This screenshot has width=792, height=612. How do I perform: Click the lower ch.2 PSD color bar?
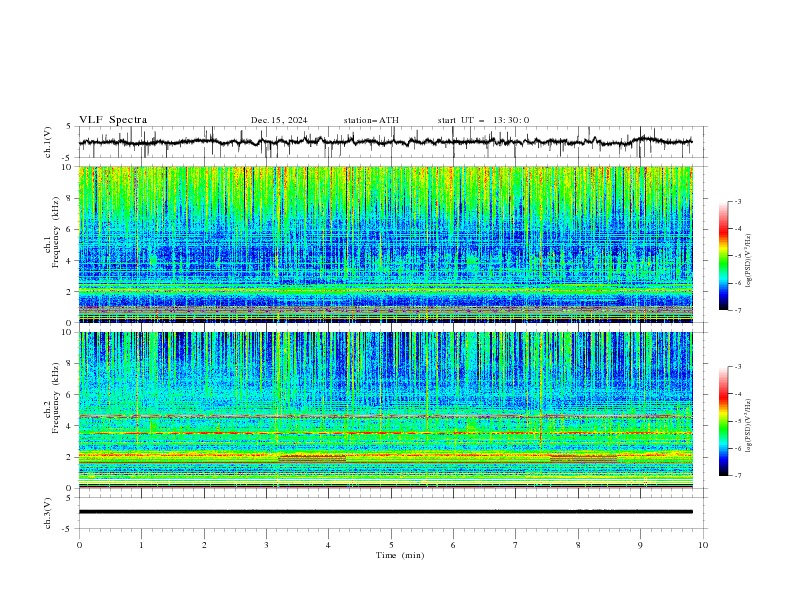(723, 421)
